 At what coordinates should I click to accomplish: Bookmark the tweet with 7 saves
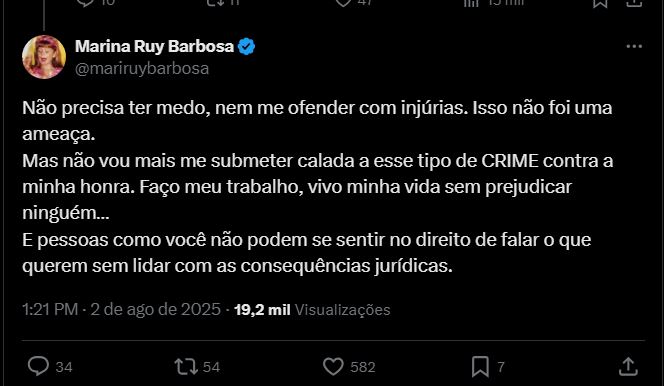click(480, 367)
